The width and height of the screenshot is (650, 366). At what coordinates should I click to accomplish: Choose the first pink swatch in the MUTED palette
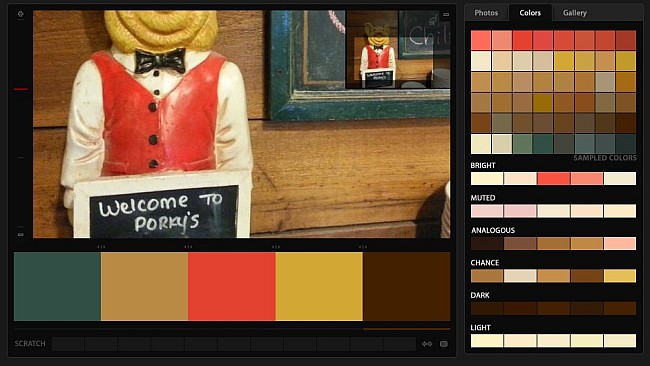[487, 211]
